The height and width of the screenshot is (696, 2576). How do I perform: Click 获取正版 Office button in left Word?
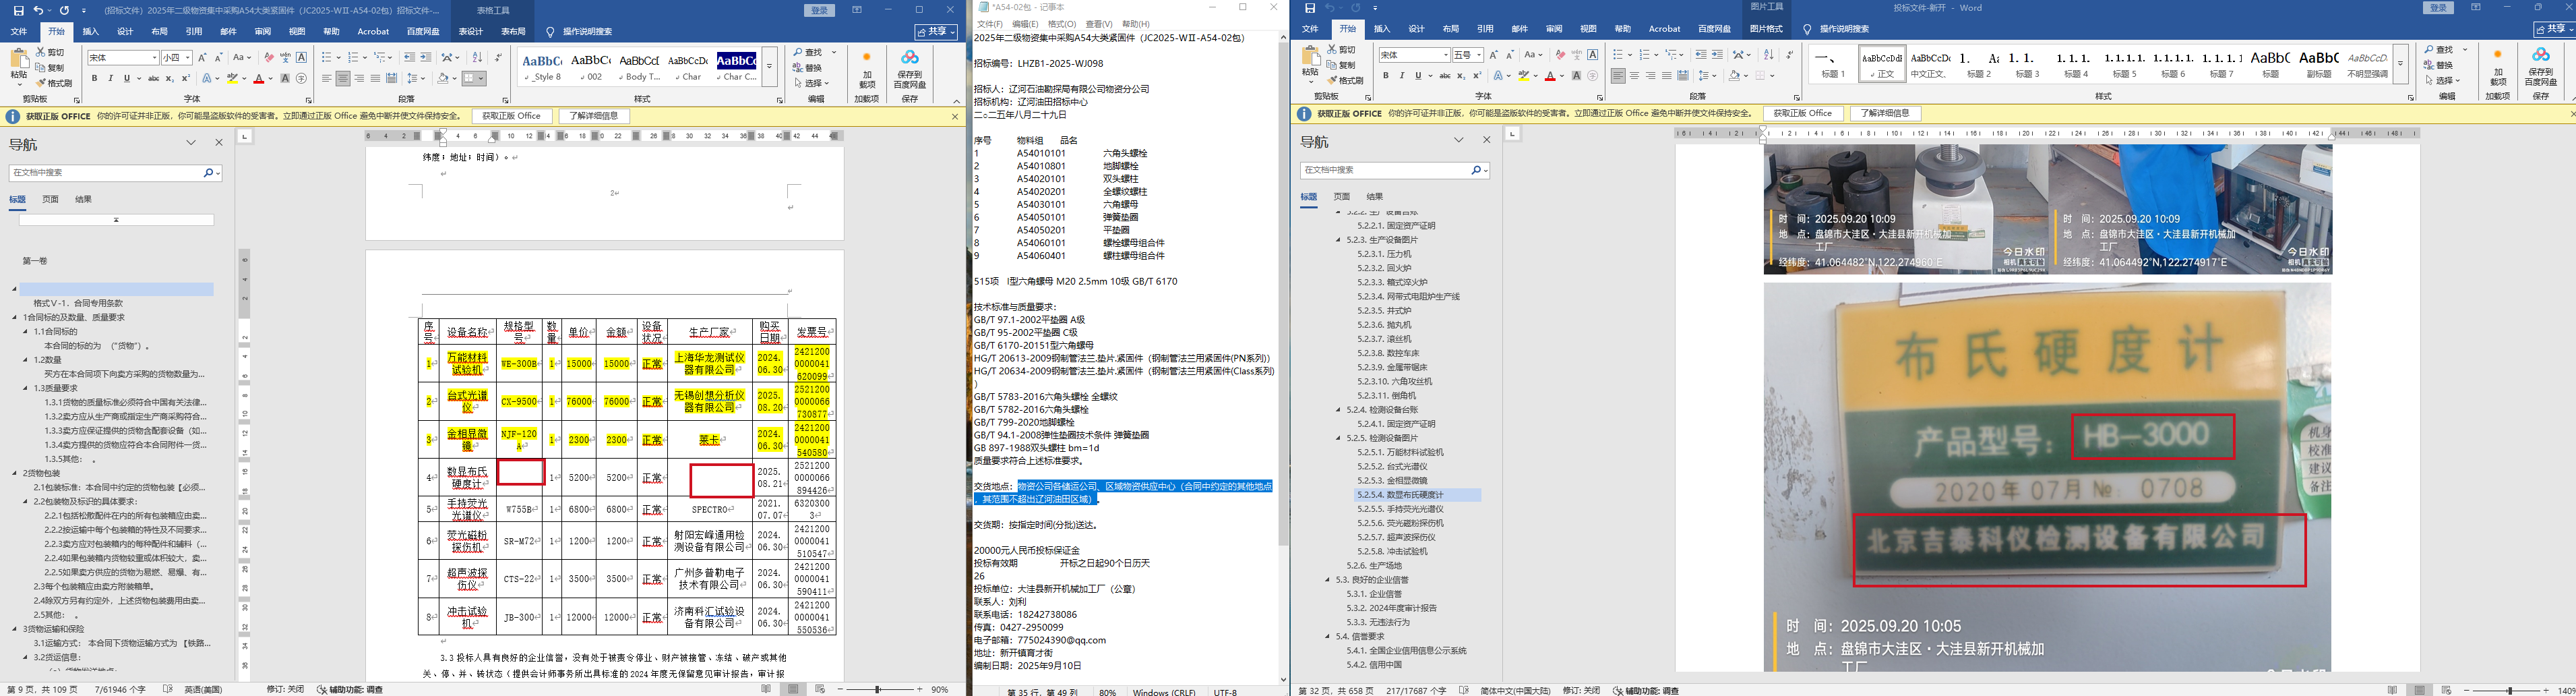[x=511, y=116]
